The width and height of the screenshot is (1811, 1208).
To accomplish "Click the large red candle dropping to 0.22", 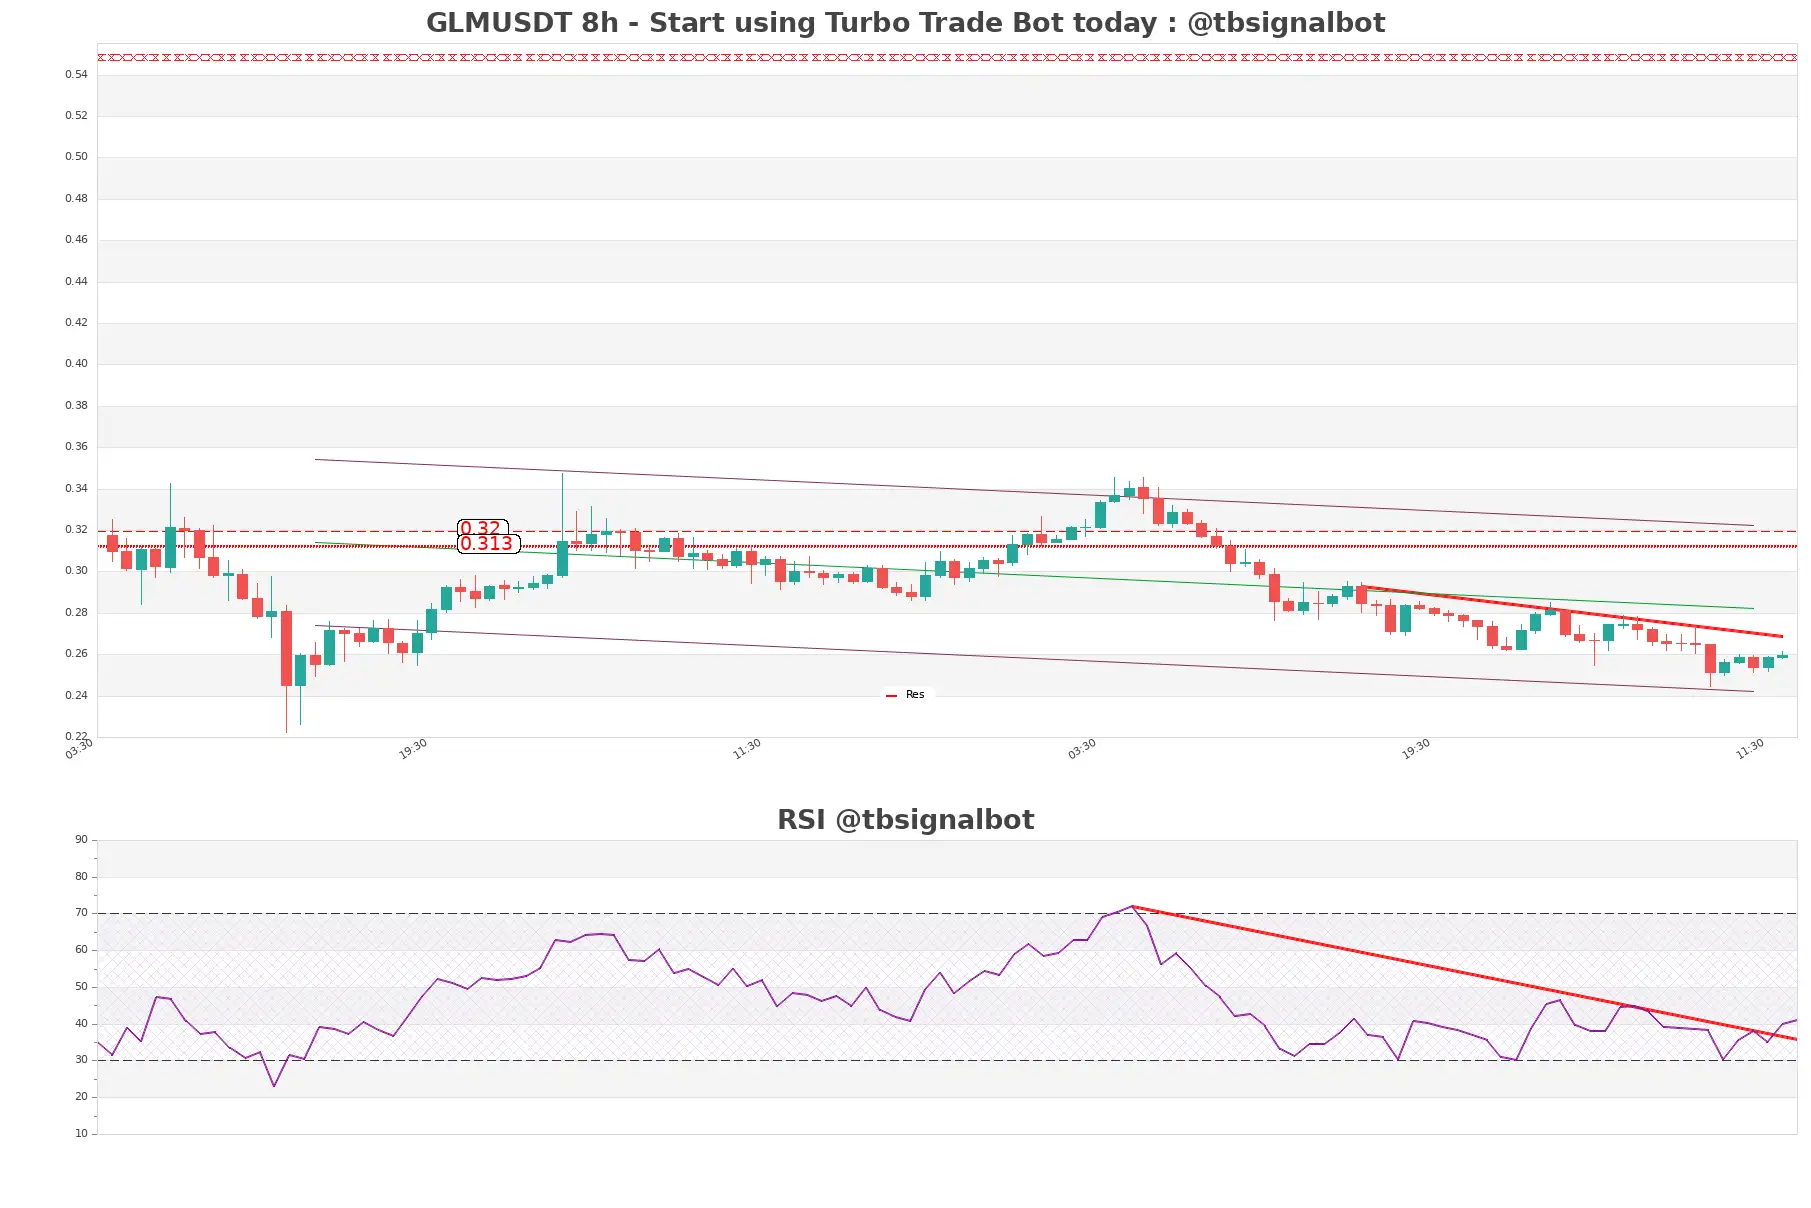I will 286,648.
